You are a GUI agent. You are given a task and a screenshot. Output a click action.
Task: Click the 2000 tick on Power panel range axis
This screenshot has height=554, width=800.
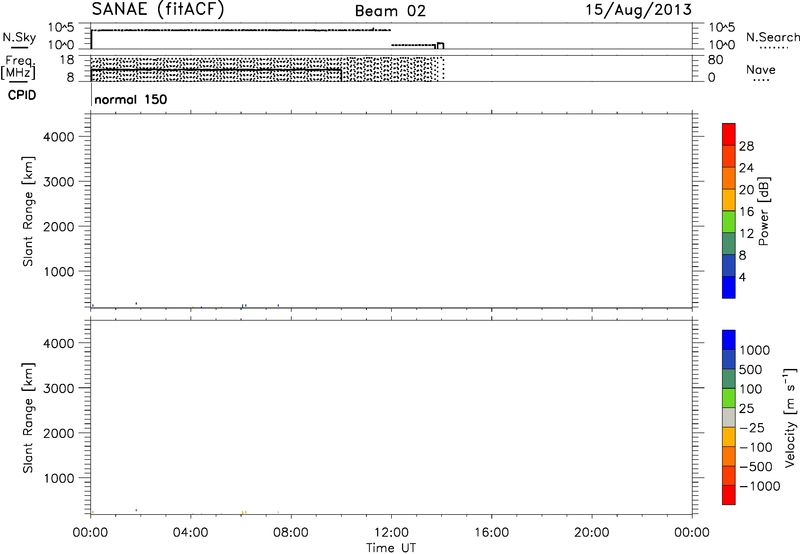(59, 226)
